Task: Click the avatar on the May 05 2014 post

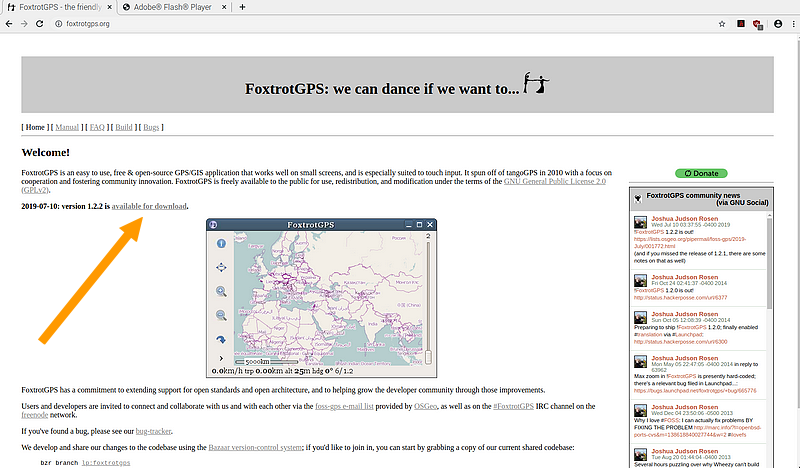Action: point(640,361)
